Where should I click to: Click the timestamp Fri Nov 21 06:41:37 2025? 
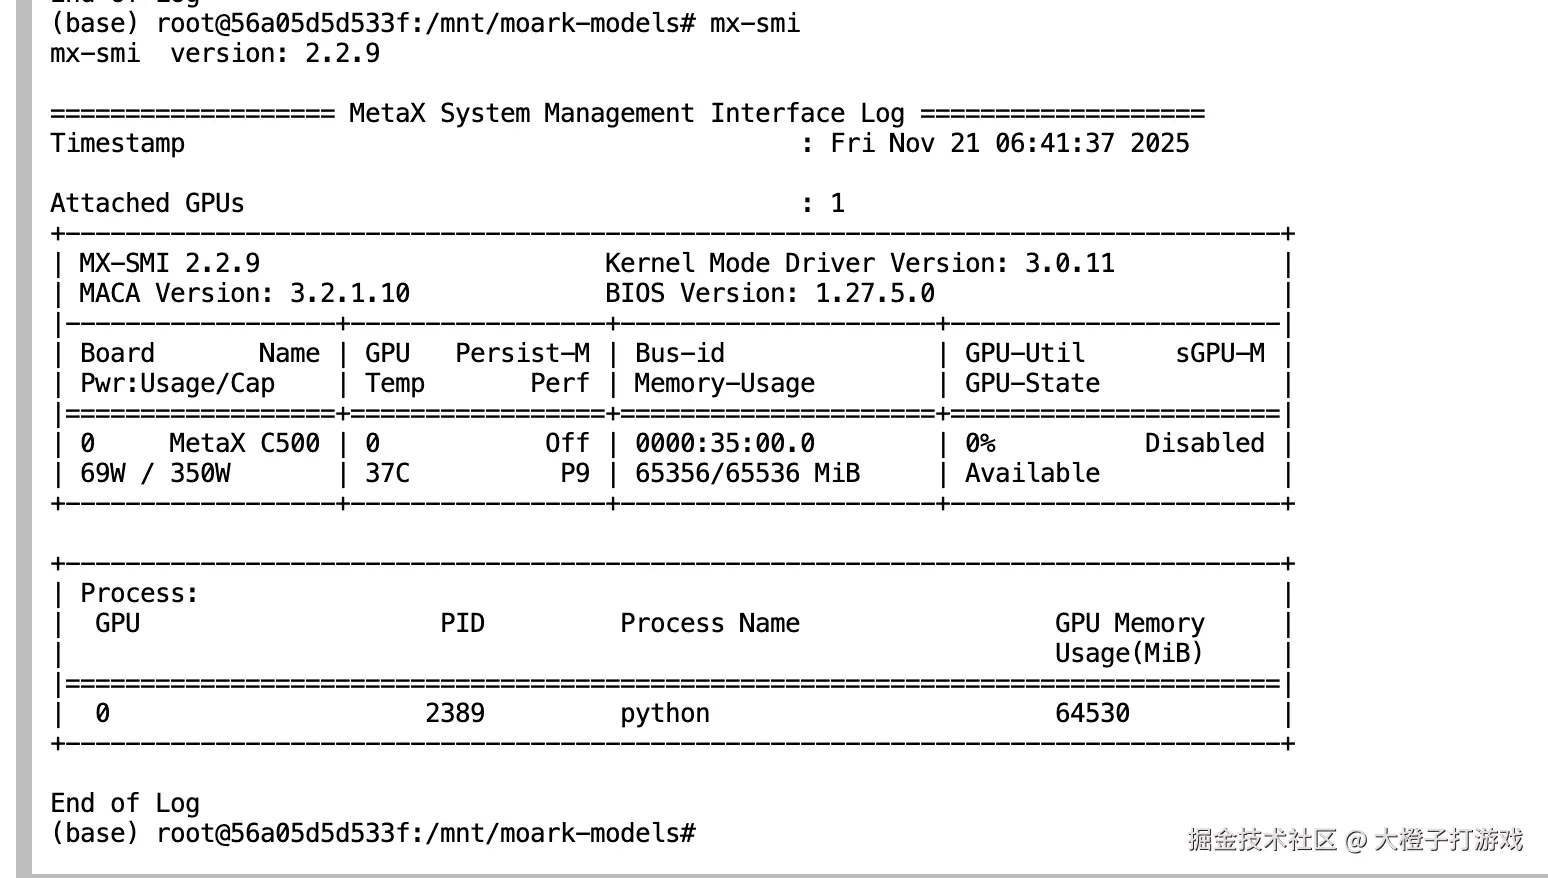pyautogui.click(x=1010, y=143)
